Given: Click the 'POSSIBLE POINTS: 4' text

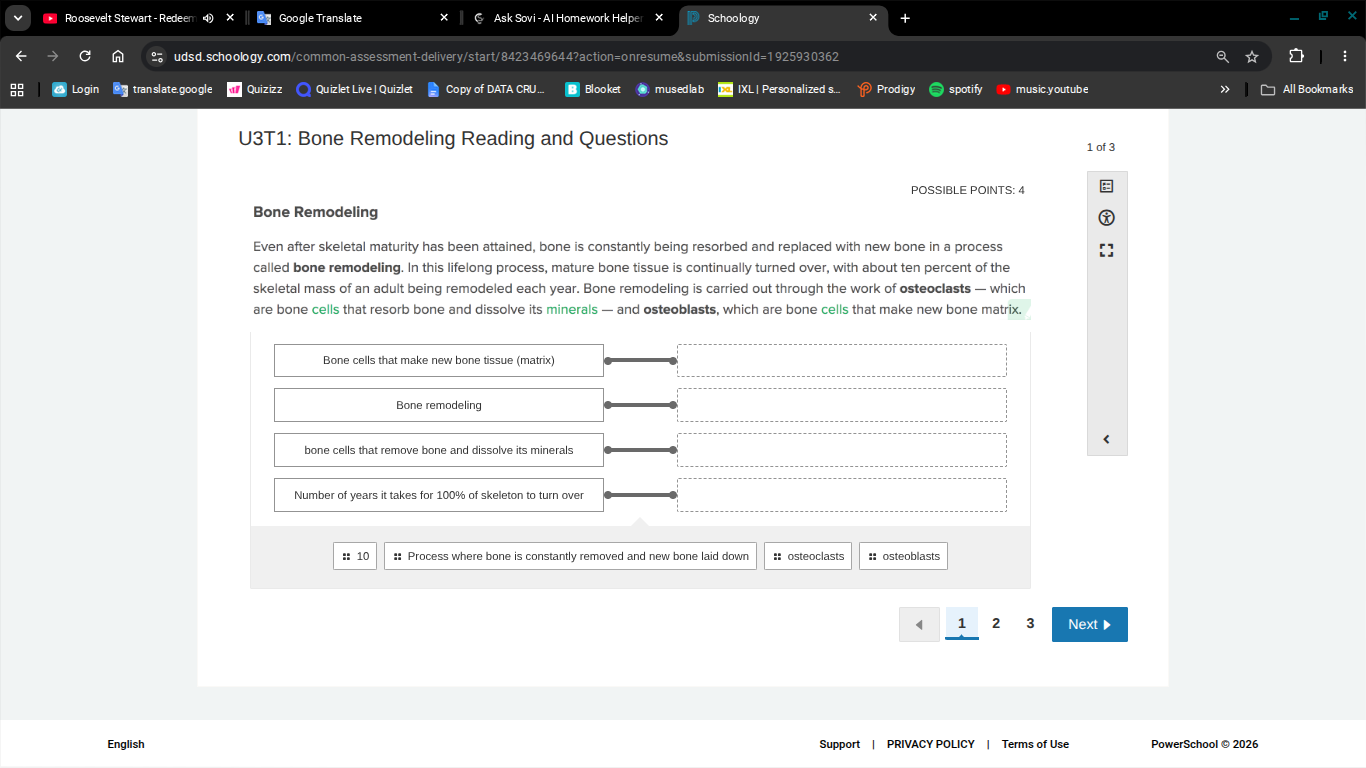Looking at the screenshot, I should pyautogui.click(x=967, y=190).
